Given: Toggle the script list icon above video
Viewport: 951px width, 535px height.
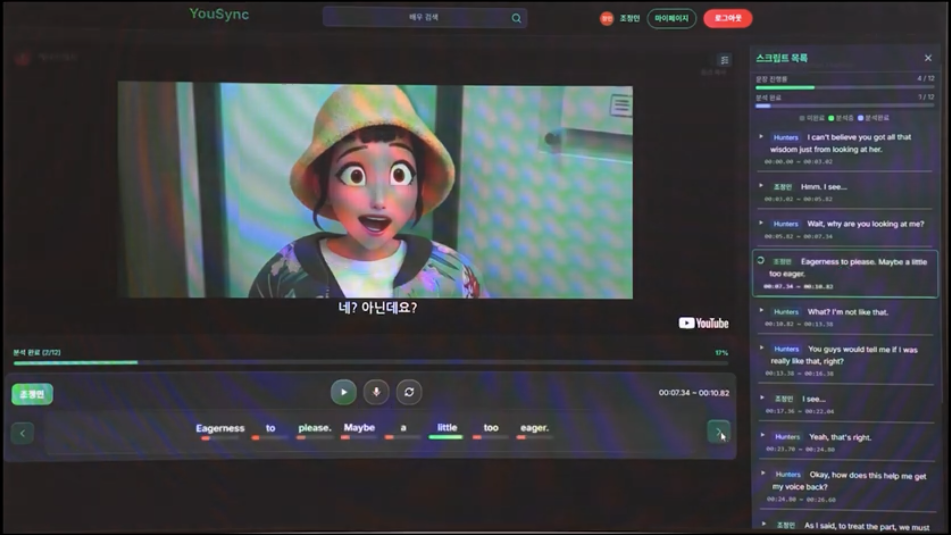Looking at the screenshot, I should (x=724, y=60).
